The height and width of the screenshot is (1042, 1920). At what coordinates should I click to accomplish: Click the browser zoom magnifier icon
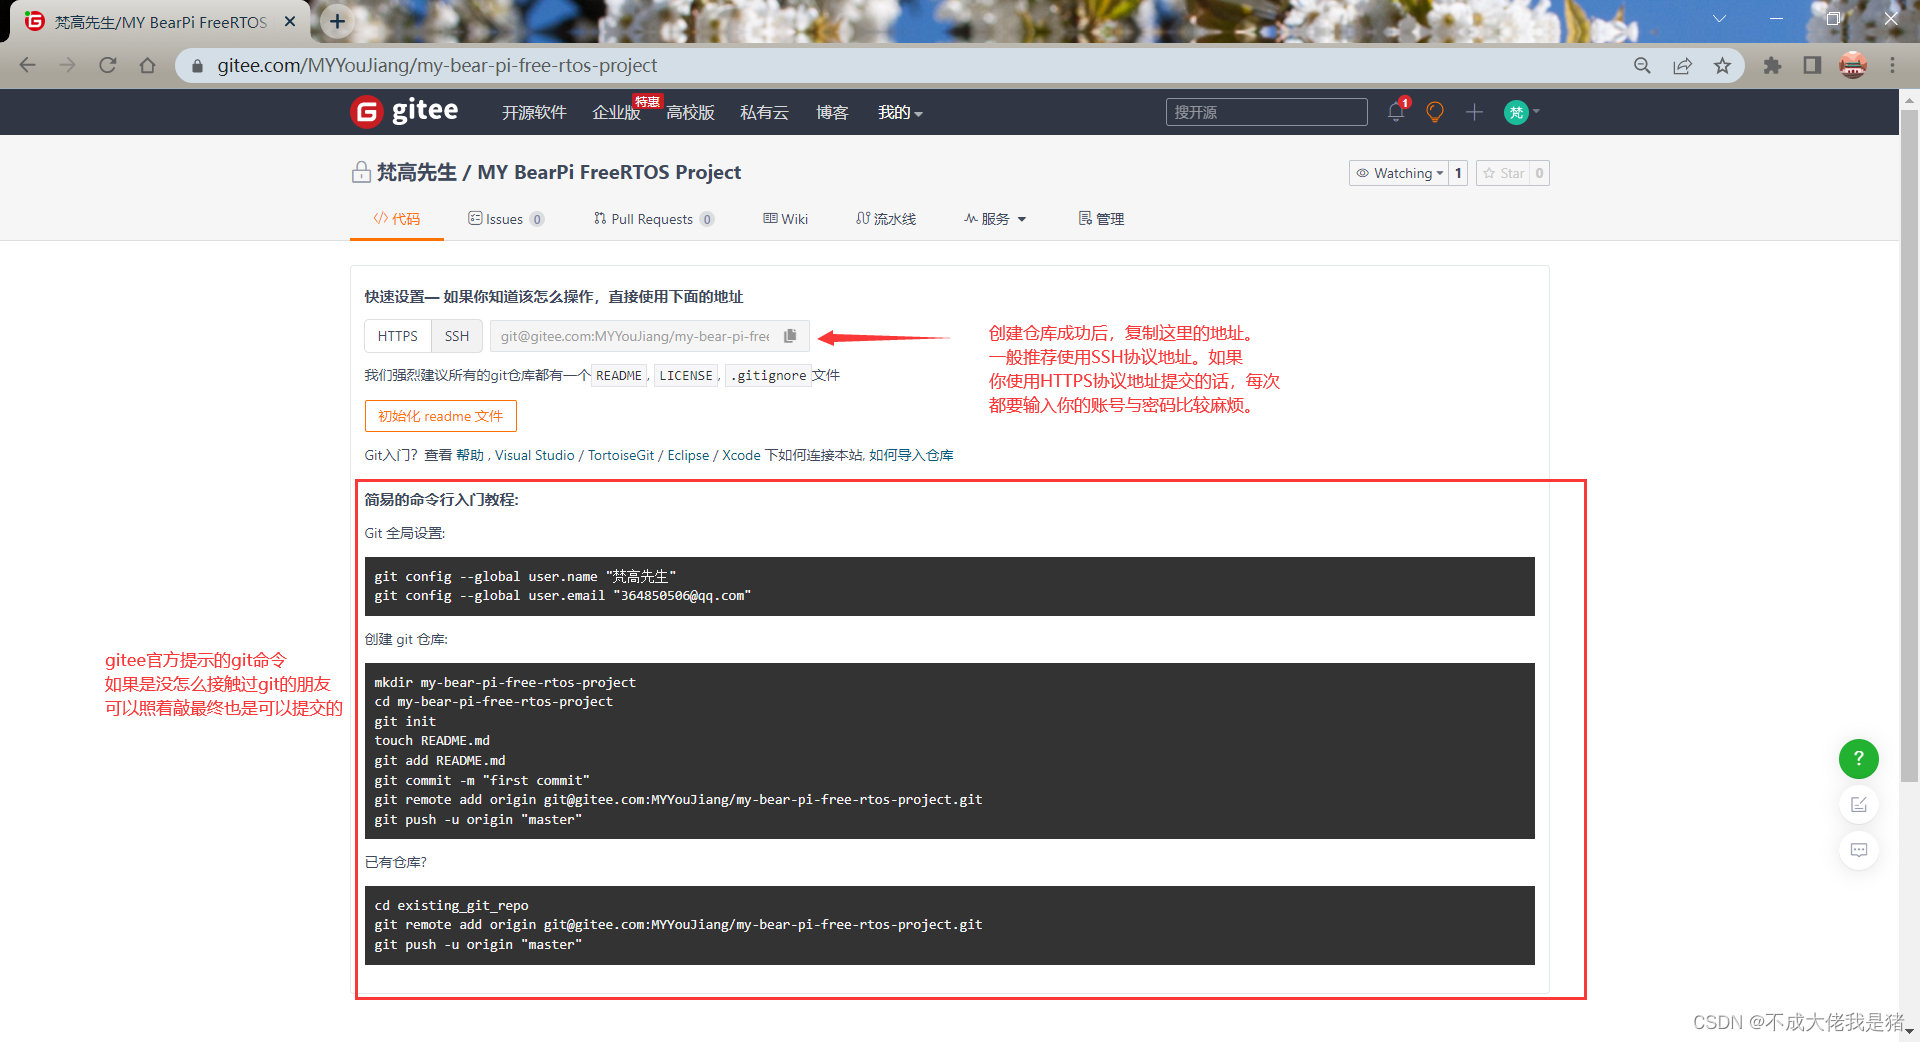1642,65
